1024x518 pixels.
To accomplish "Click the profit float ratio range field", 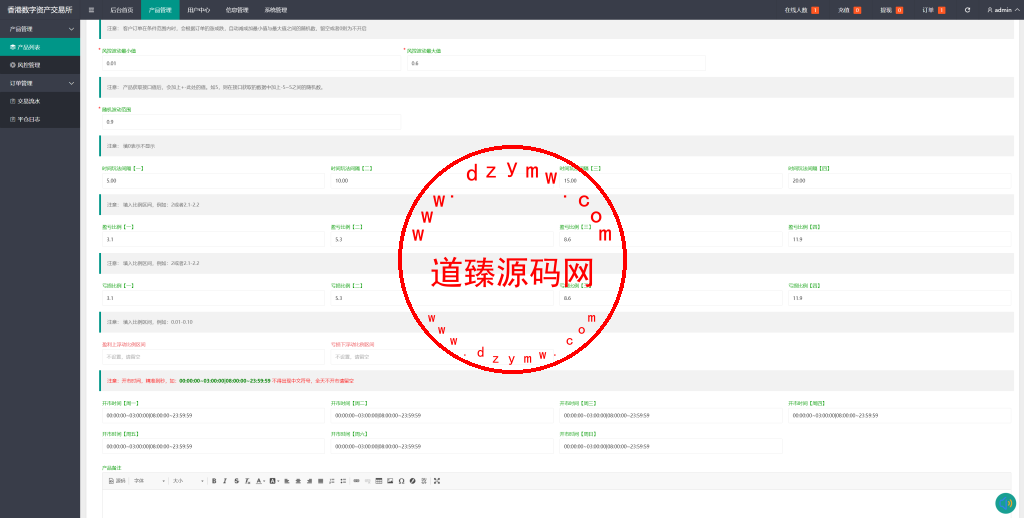I will (213, 357).
